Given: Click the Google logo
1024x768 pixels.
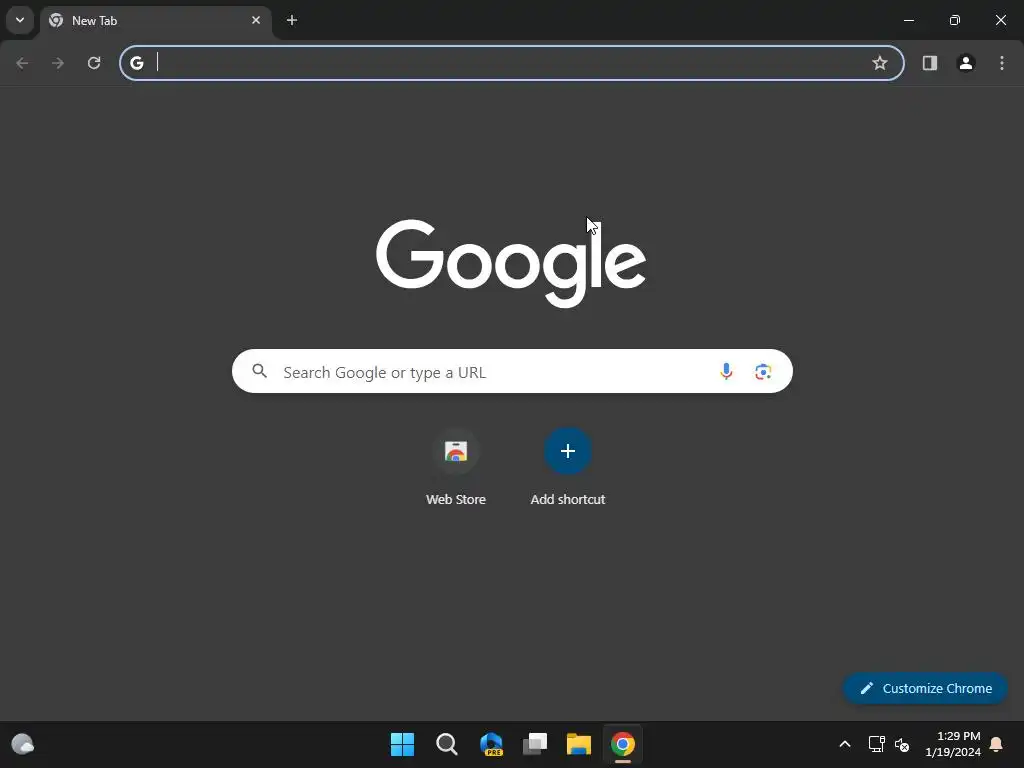Looking at the screenshot, I should point(511,263).
